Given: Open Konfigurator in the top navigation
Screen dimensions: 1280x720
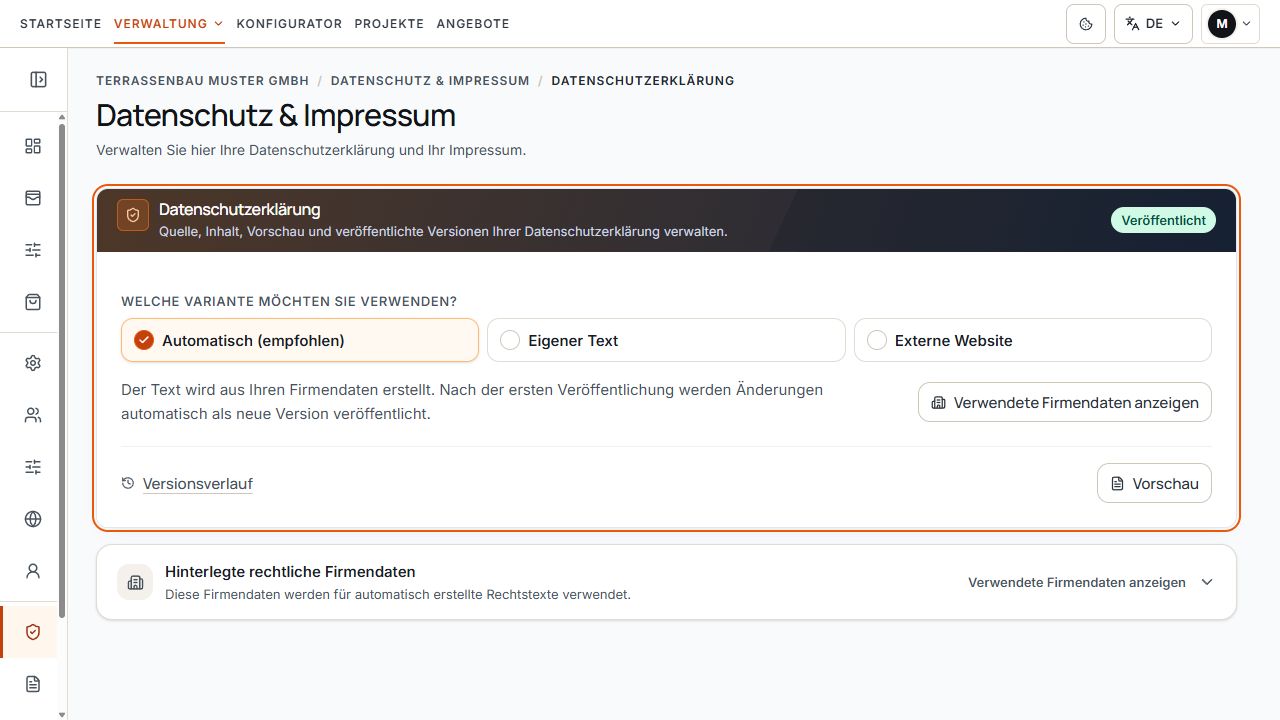Looking at the screenshot, I should click(289, 23).
